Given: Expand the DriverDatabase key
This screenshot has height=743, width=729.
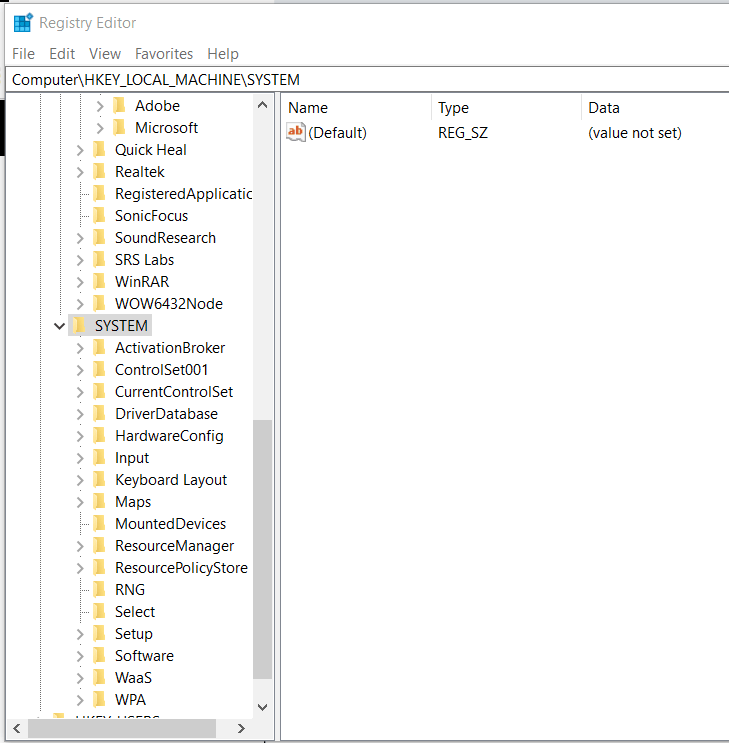Looking at the screenshot, I should pyautogui.click(x=80, y=414).
